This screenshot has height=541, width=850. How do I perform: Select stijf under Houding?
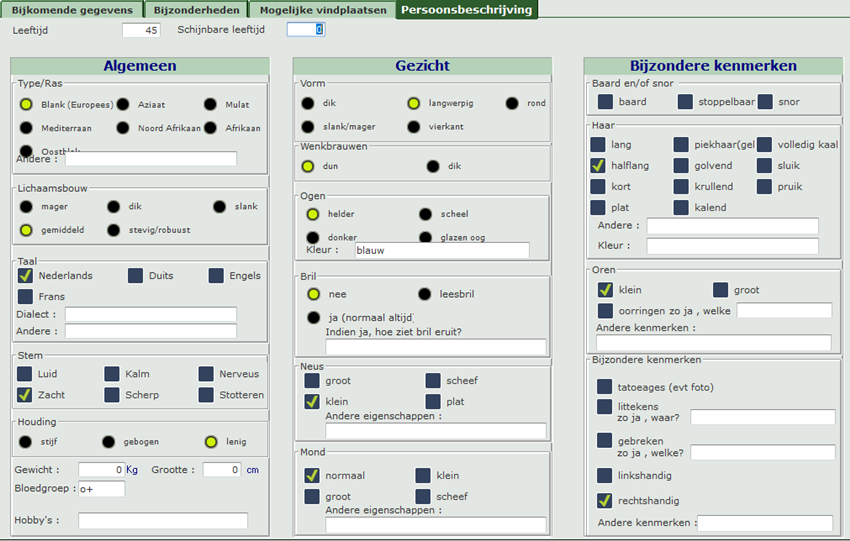coord(26,441)
